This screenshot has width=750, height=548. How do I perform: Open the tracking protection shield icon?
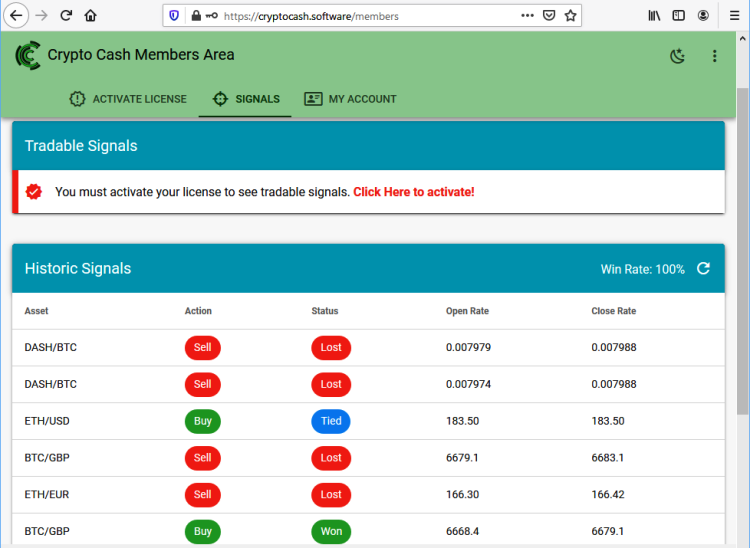pyautogui.click(x=174, y=16)
